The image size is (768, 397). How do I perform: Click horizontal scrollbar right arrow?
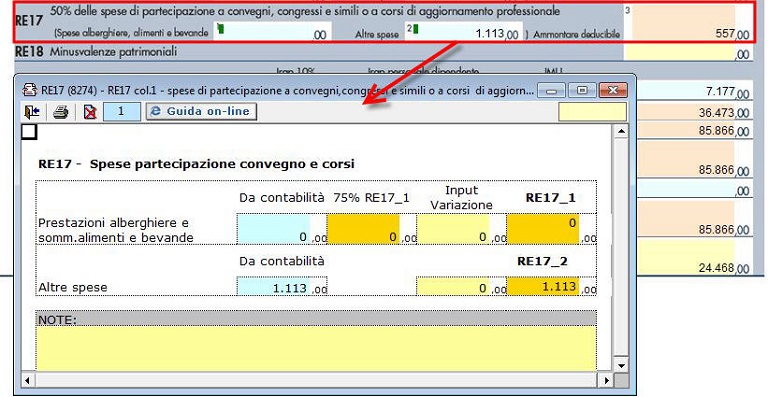click(607, 380)
